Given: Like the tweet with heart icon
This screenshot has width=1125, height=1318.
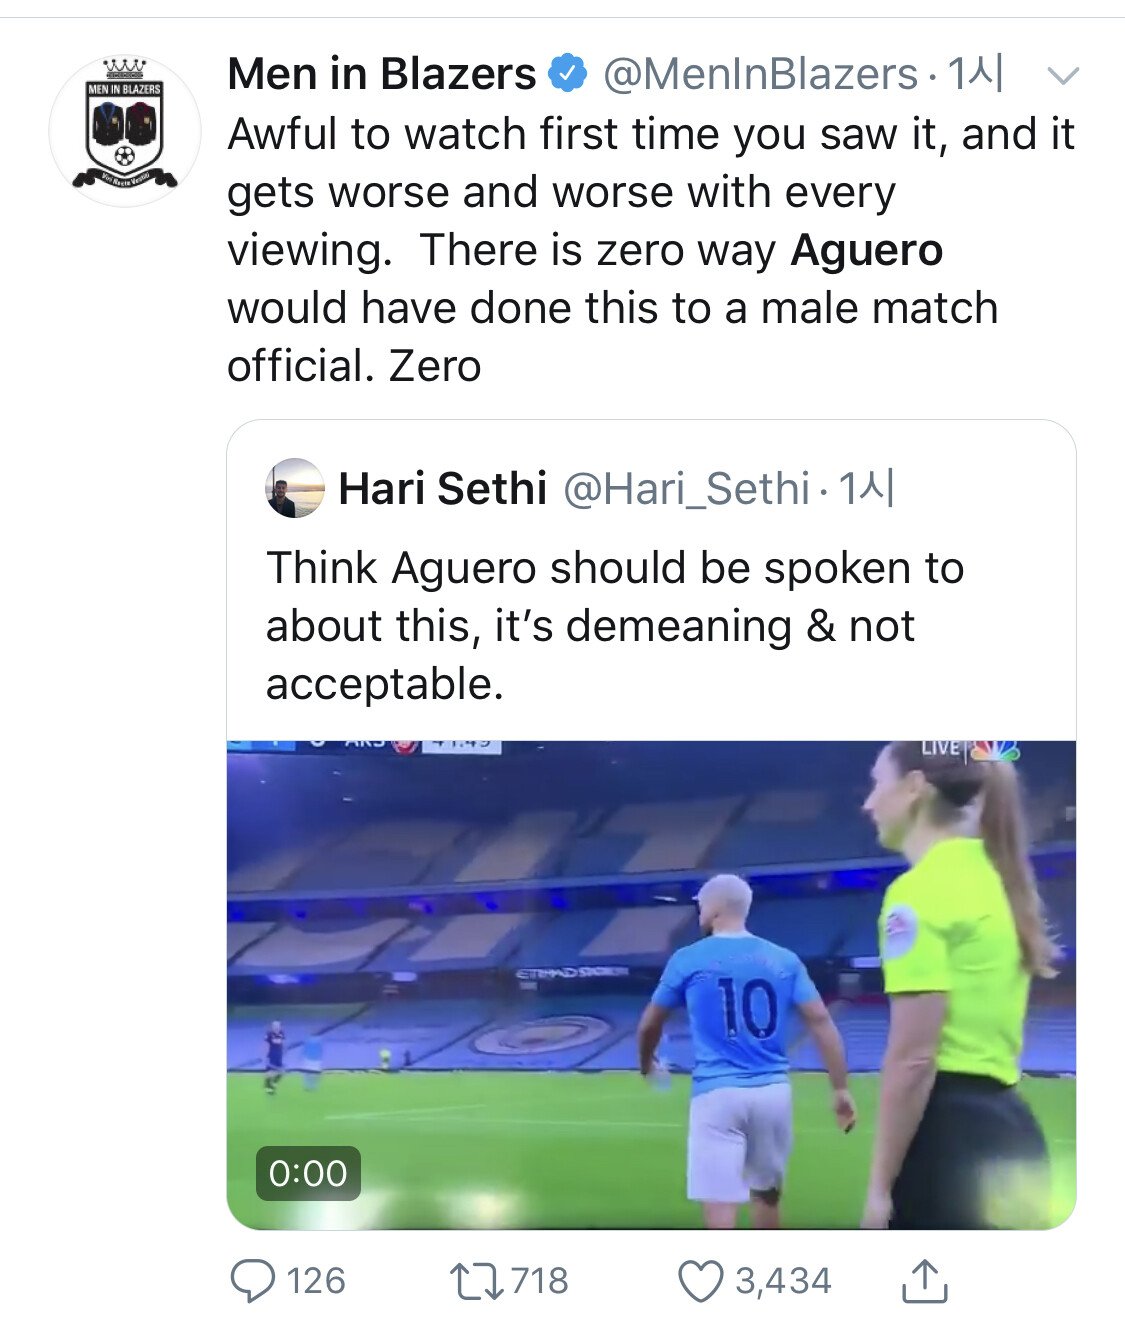Looking at the screenshot, I should tap(700, 1281).
